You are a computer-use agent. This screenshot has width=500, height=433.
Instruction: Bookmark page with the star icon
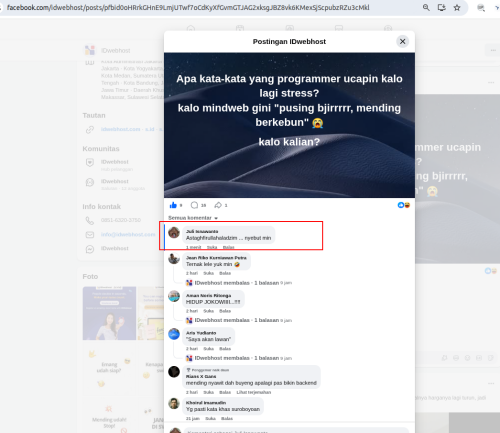point(457,7)
